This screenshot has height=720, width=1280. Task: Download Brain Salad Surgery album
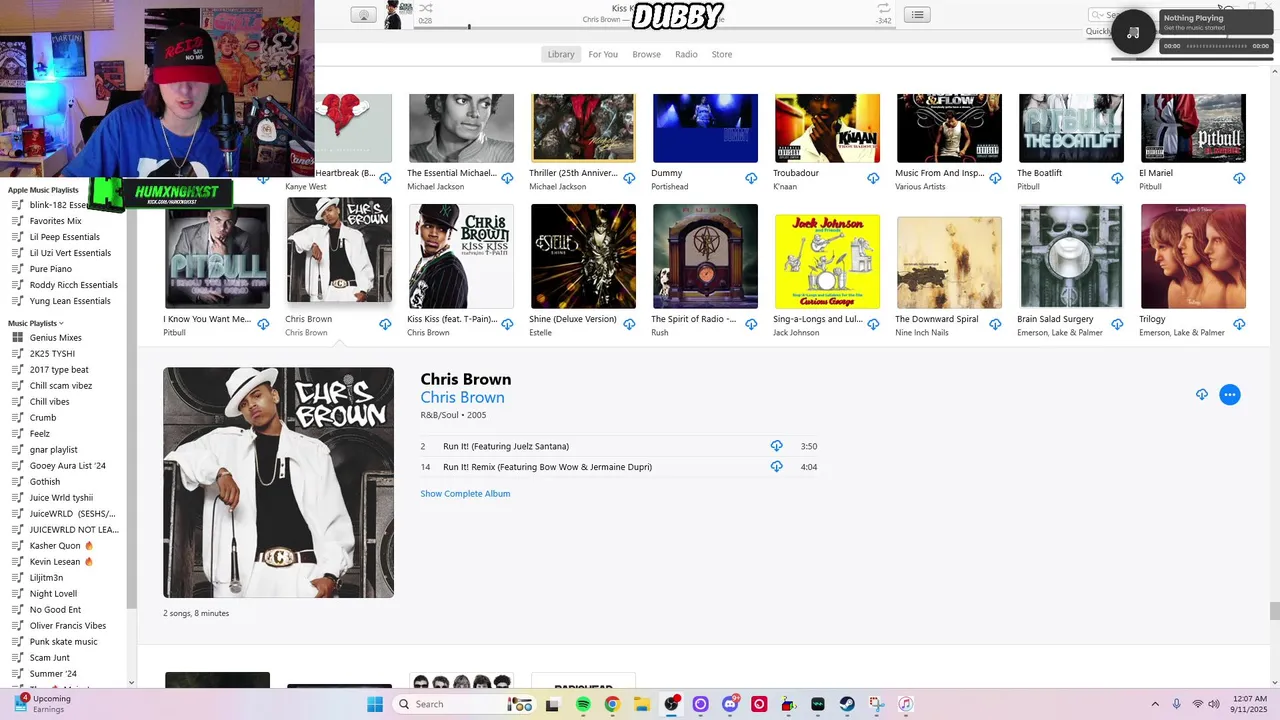1117,324
